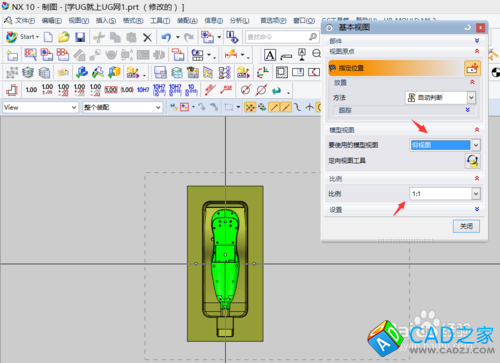The width and height of the screenshot is (500, 363).
Task: Click the New file icon
Action: (x=48, y=37)
